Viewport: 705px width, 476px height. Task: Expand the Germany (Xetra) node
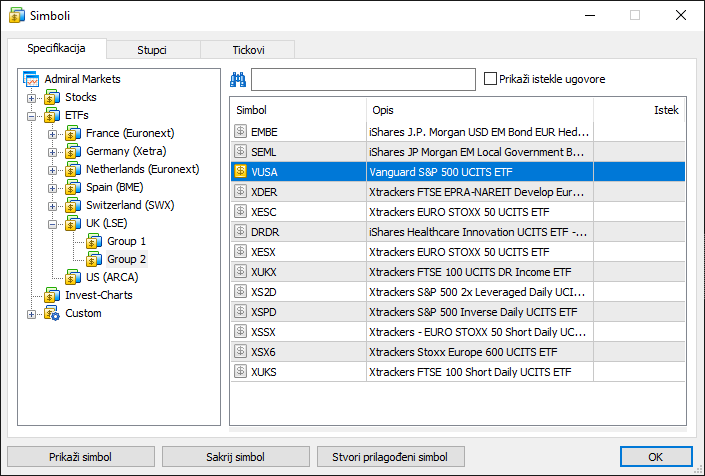click(52, 152)
